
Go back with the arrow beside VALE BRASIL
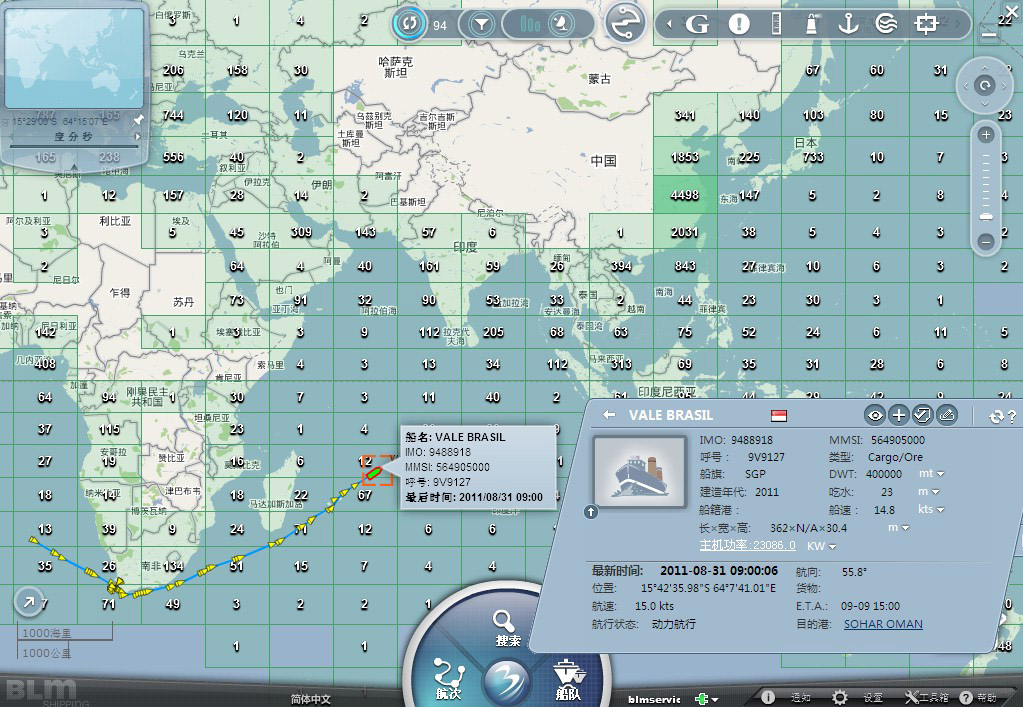click(609, 415)
